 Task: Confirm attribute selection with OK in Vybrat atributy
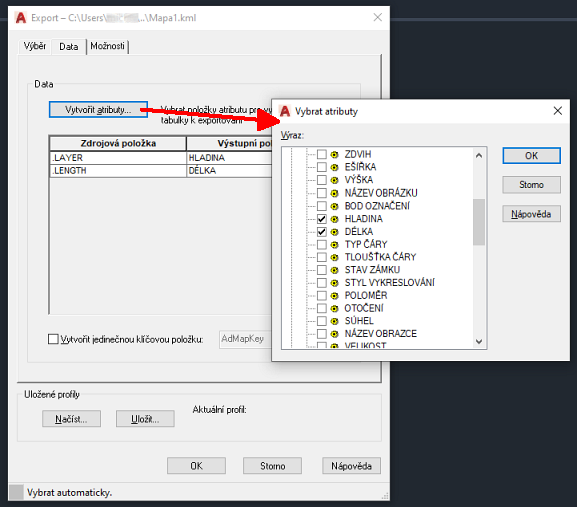click(531, 156)
